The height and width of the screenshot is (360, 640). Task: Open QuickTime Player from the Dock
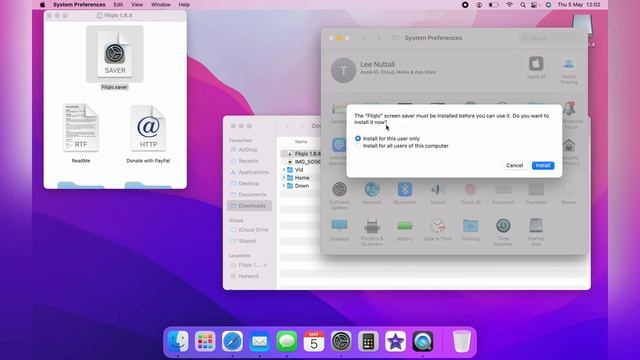click(422, 341)
